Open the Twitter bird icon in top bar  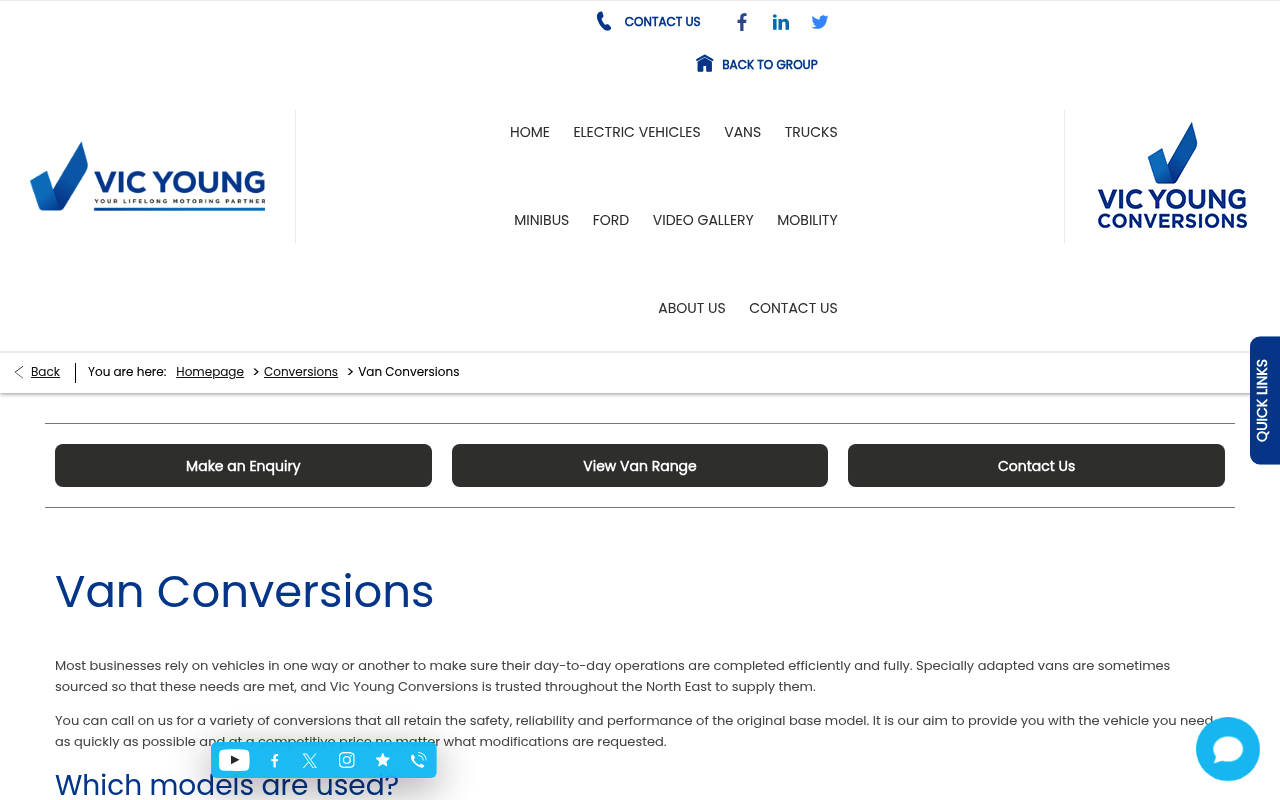[x=820, y=22]
